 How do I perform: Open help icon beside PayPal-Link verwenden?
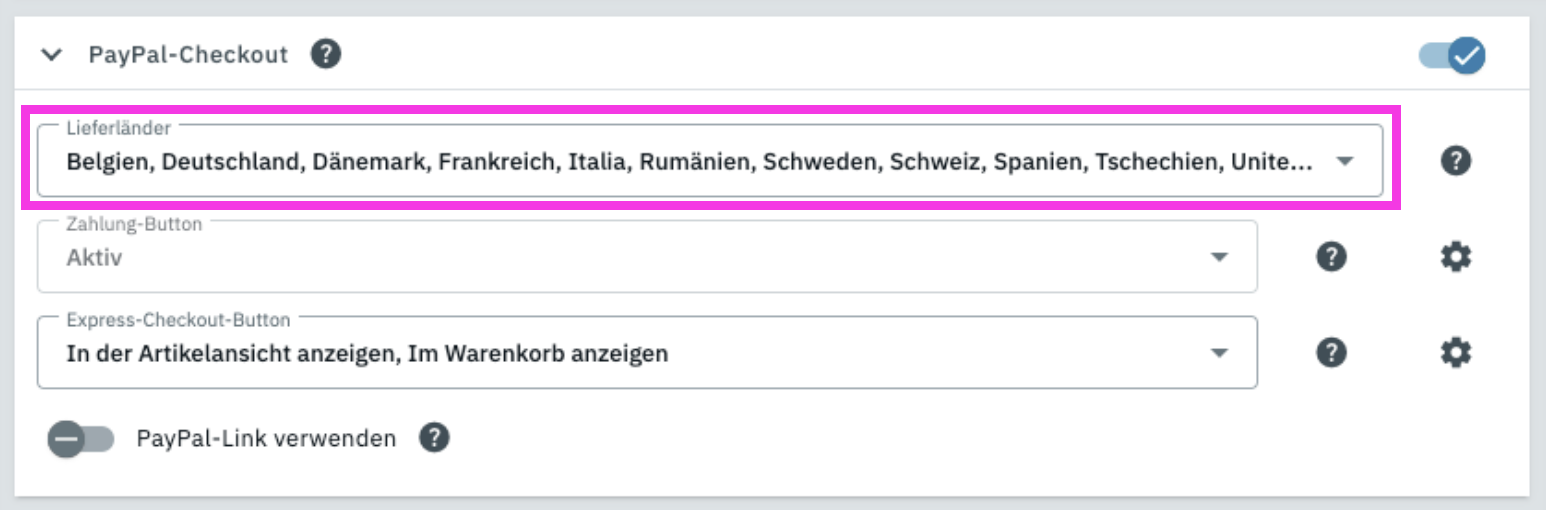(x=434, y=438)
